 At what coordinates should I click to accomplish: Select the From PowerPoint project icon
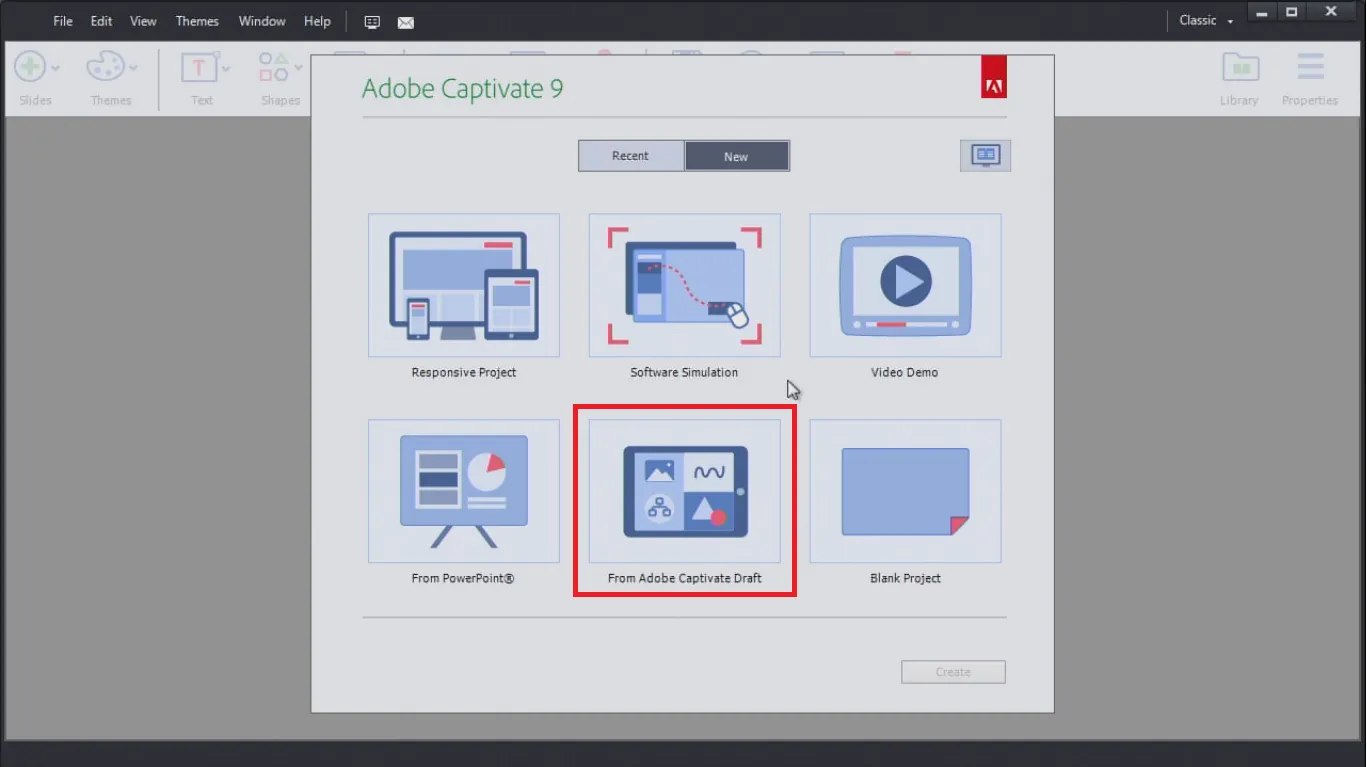[464, 491]
